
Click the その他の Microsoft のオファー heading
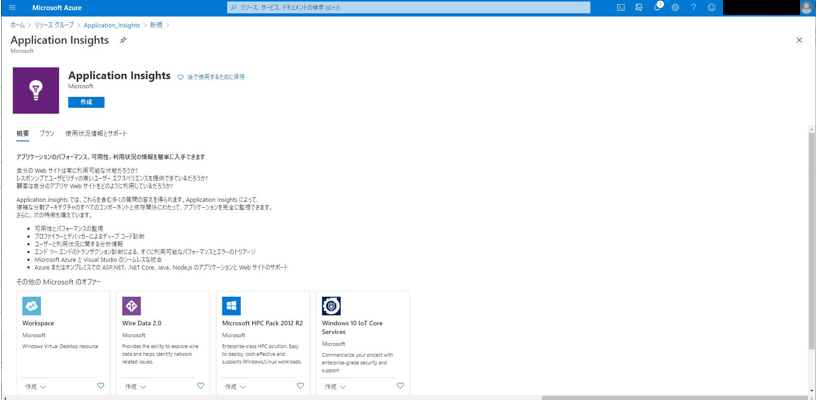(59, 282)
